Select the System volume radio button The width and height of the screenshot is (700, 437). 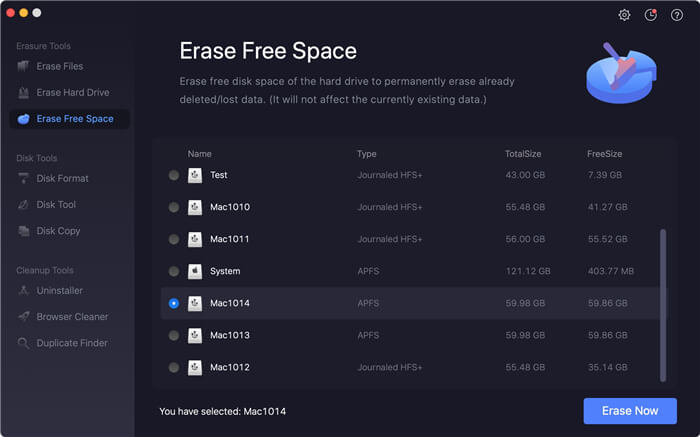[174, 271]
